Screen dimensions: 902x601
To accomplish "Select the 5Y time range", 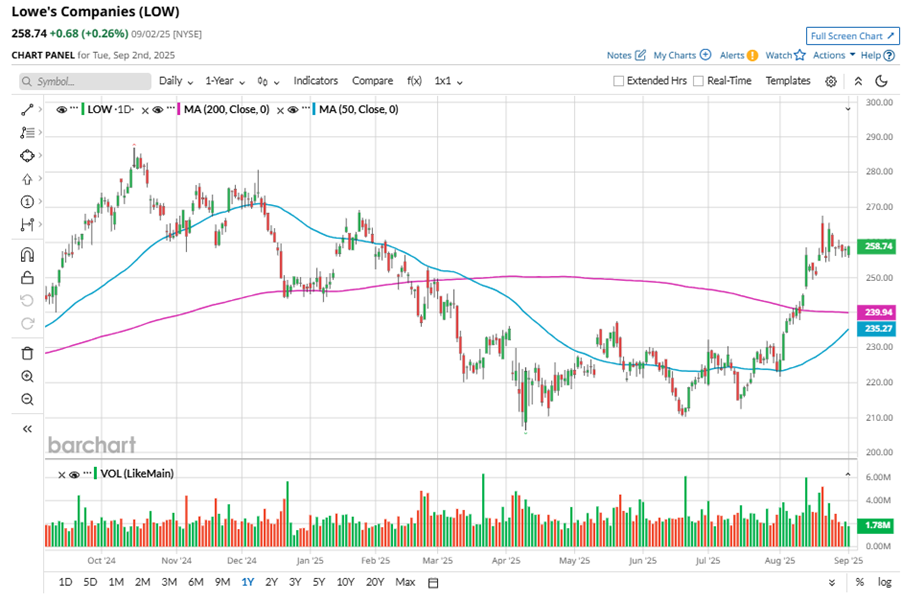I will pos(319,582).
